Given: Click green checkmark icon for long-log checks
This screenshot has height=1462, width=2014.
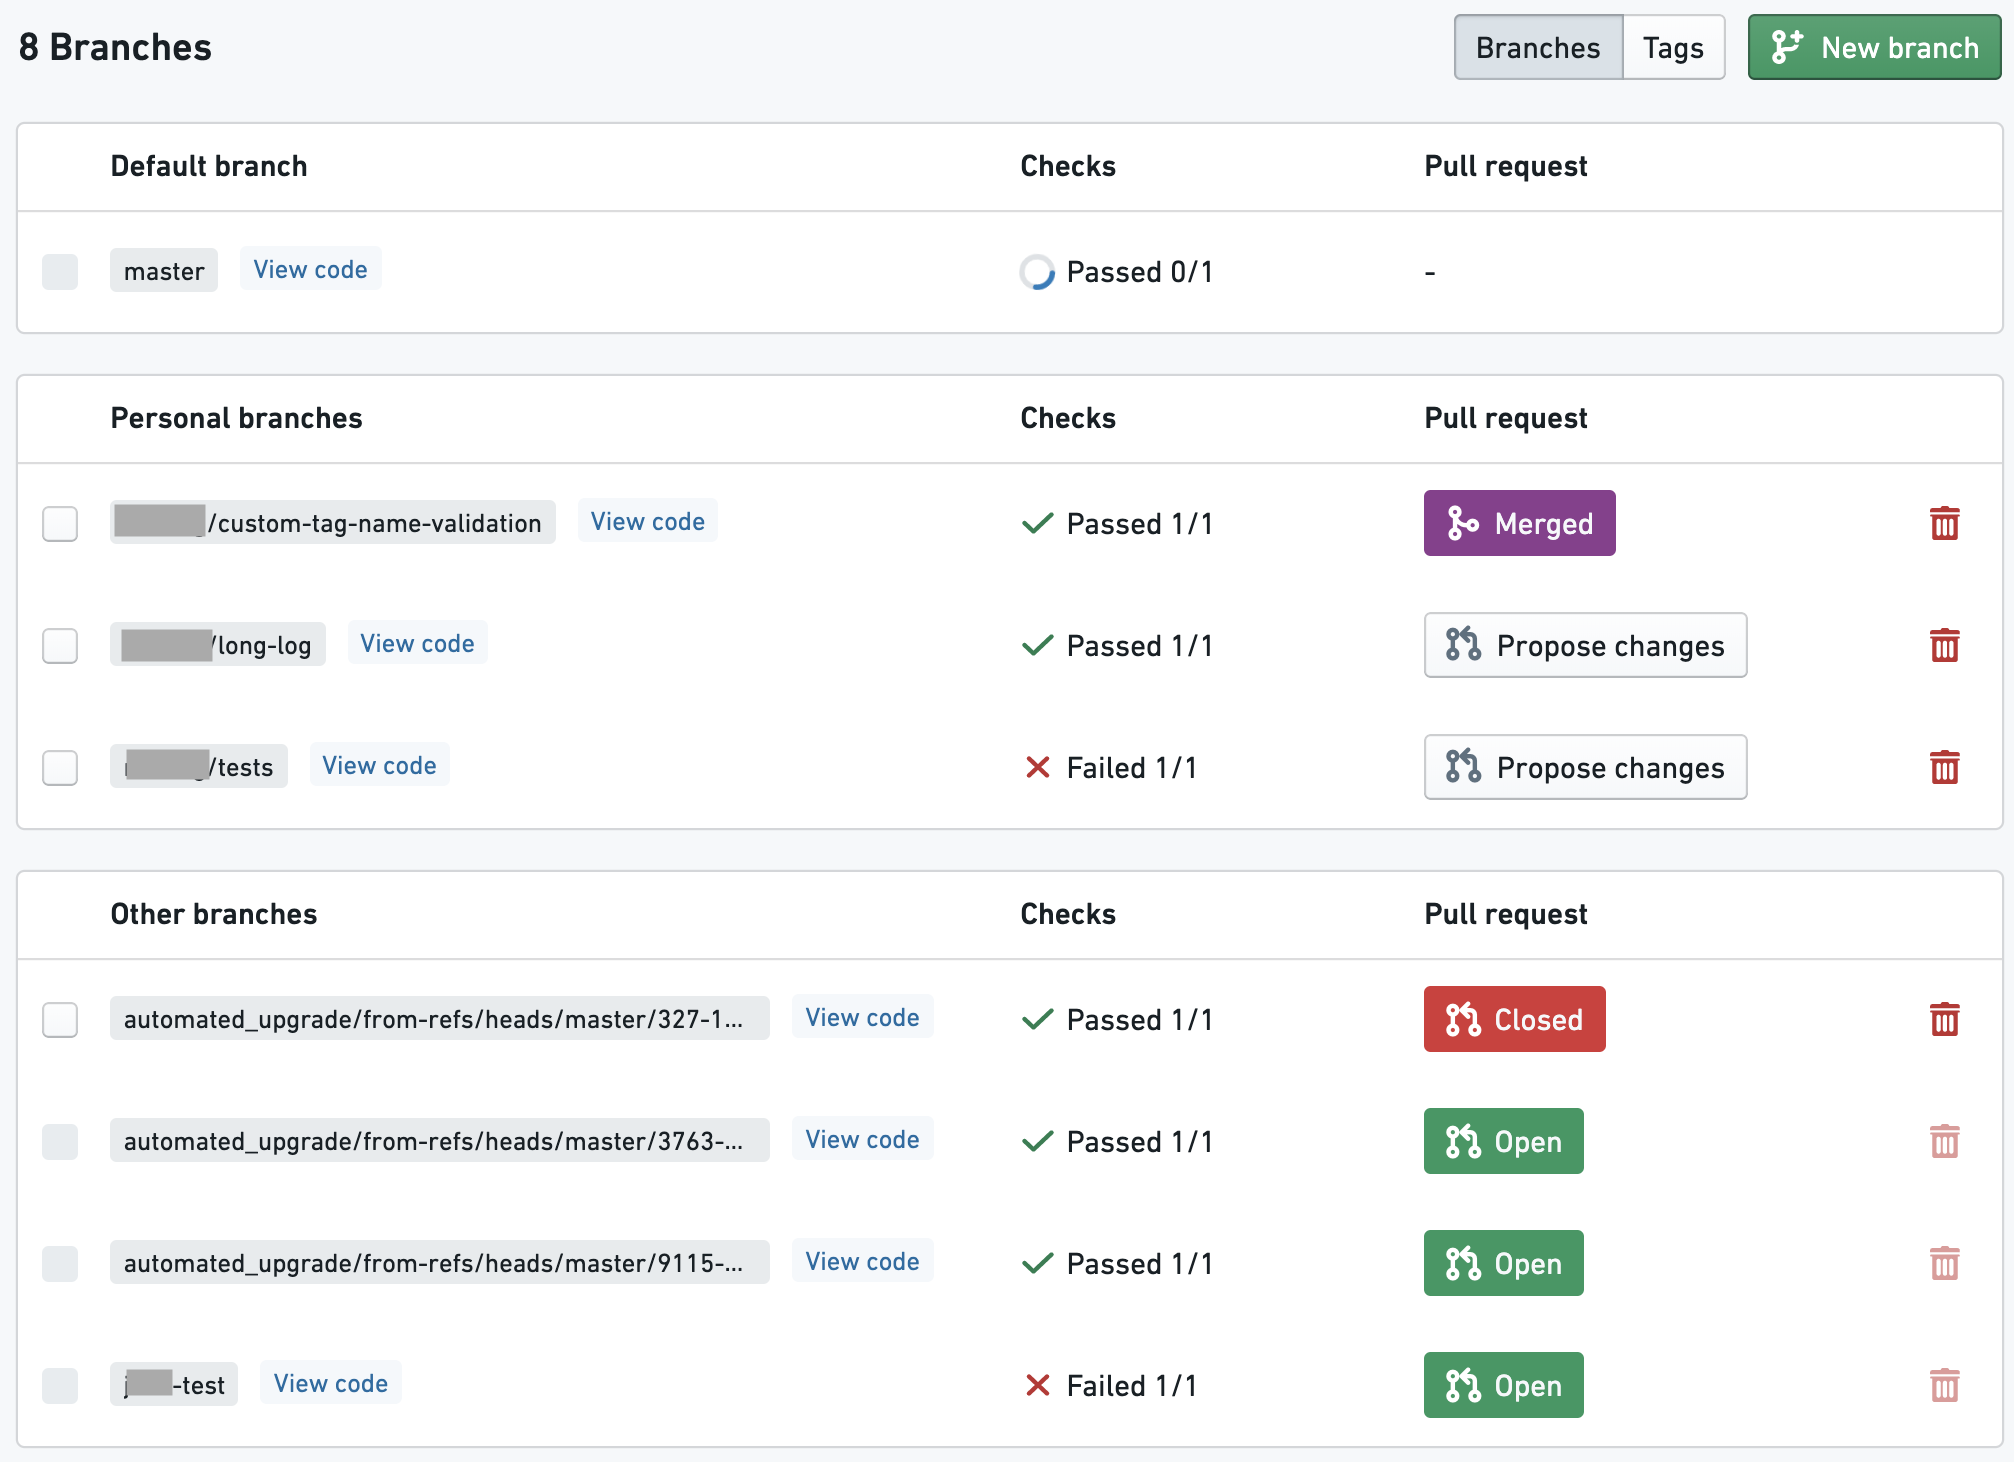Looking at the screenshot, I should pos(1037,645).
